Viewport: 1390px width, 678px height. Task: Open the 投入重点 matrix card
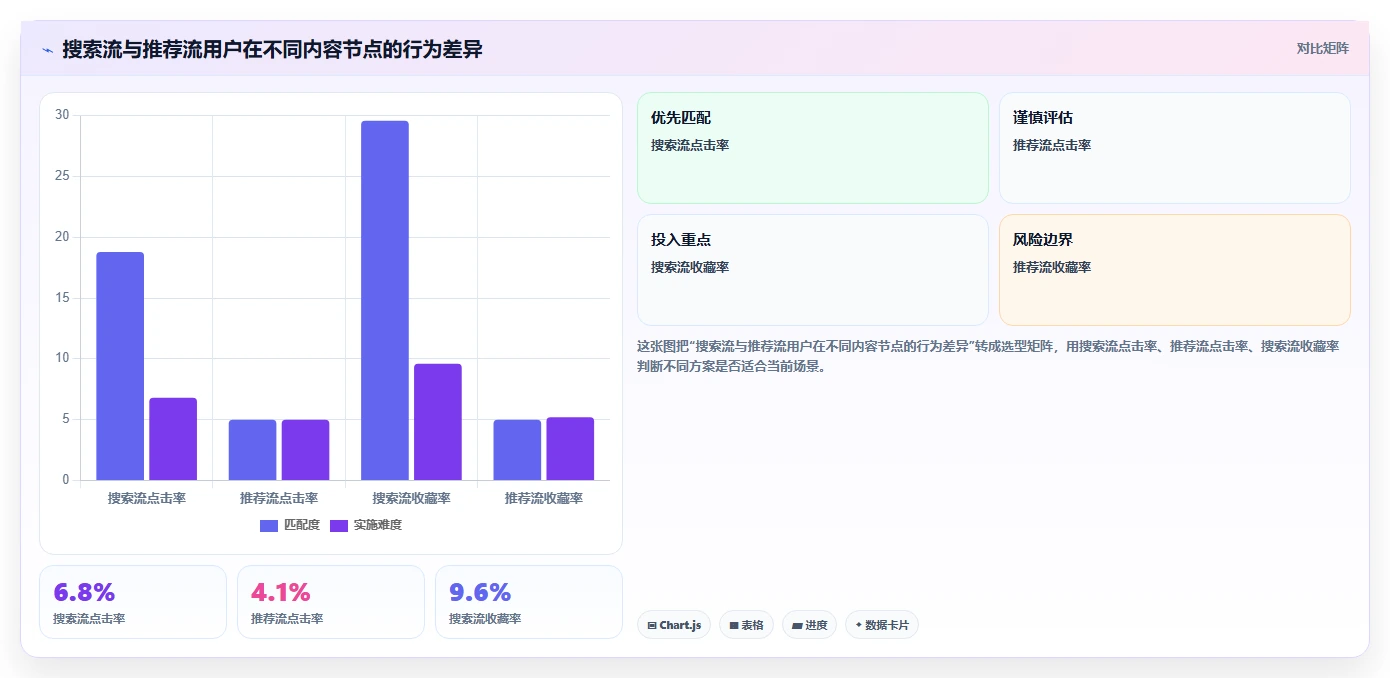coord(812,270)
